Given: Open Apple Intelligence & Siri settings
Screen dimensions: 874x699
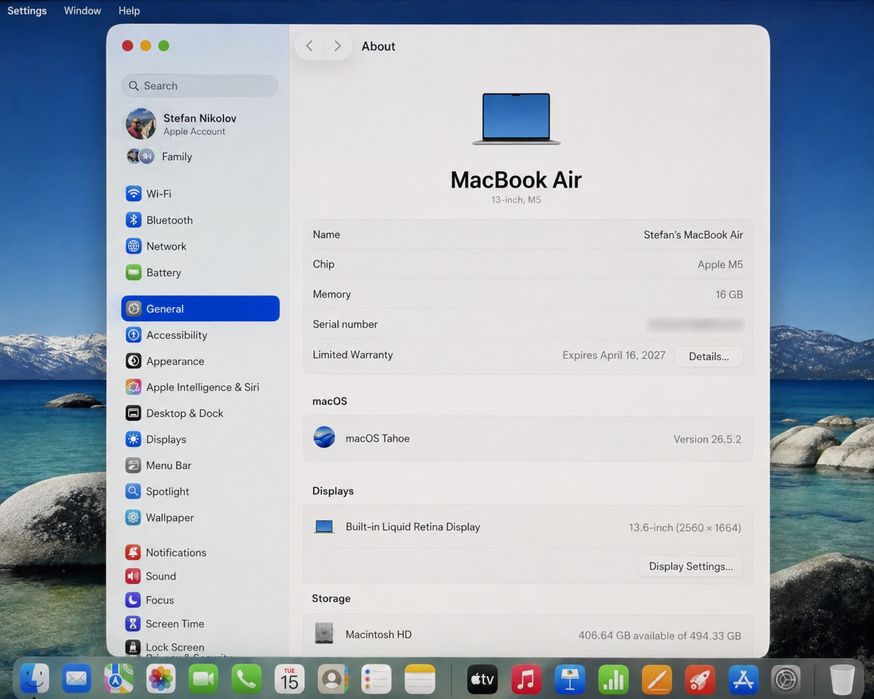Looking at the screenshot, I should (200, 387).
